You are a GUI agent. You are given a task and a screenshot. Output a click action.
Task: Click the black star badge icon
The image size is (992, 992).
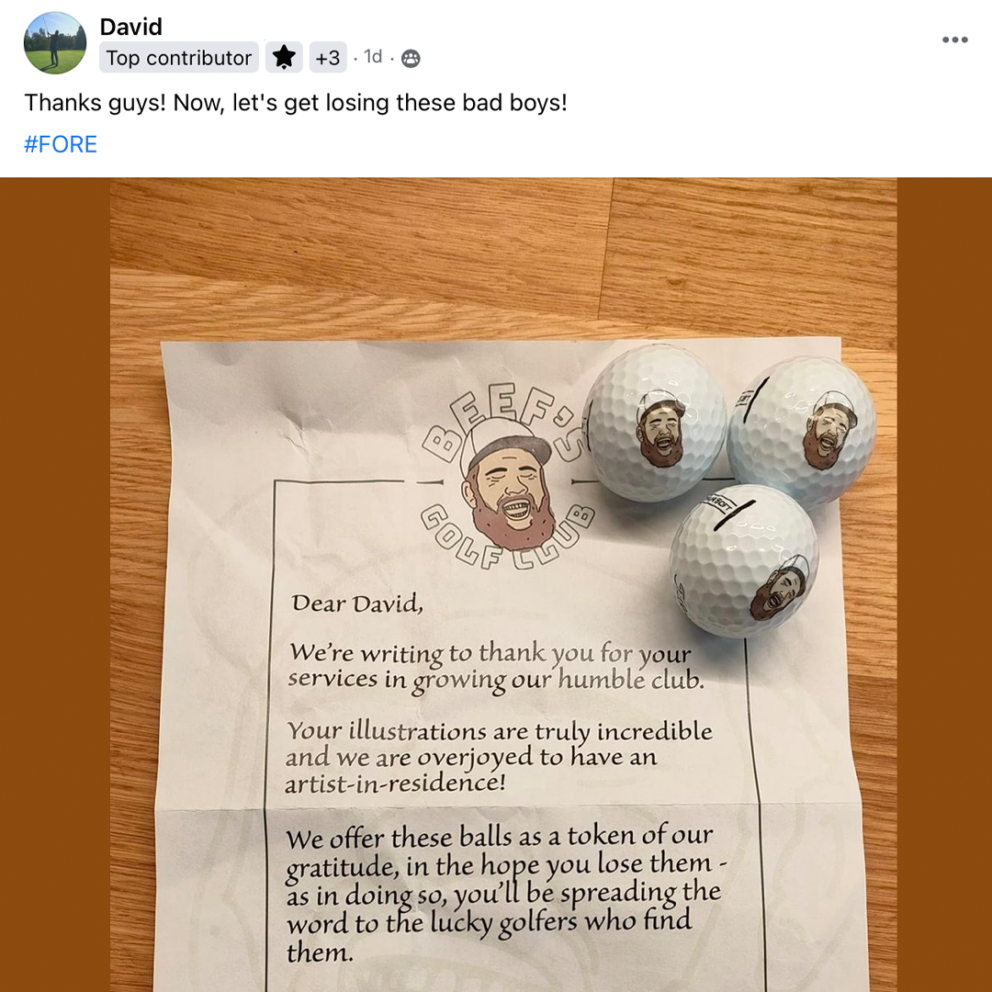[284, 58]
